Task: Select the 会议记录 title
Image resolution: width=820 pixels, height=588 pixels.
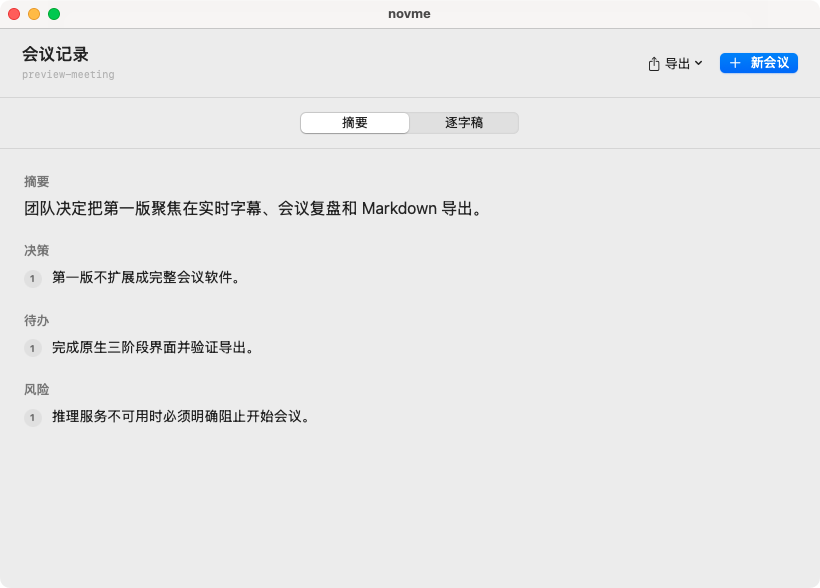Action: (x=55, y=54)
